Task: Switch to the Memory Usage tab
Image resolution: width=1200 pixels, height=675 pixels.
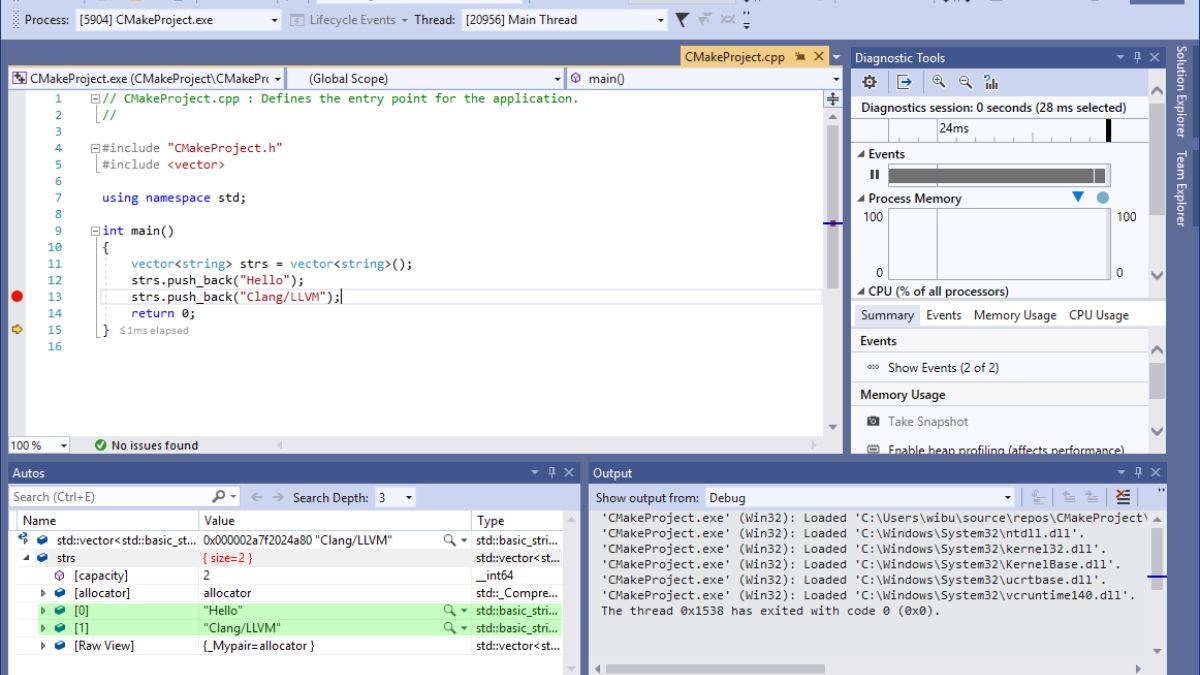Action: pyautogui.click(x=1014, y=315)
